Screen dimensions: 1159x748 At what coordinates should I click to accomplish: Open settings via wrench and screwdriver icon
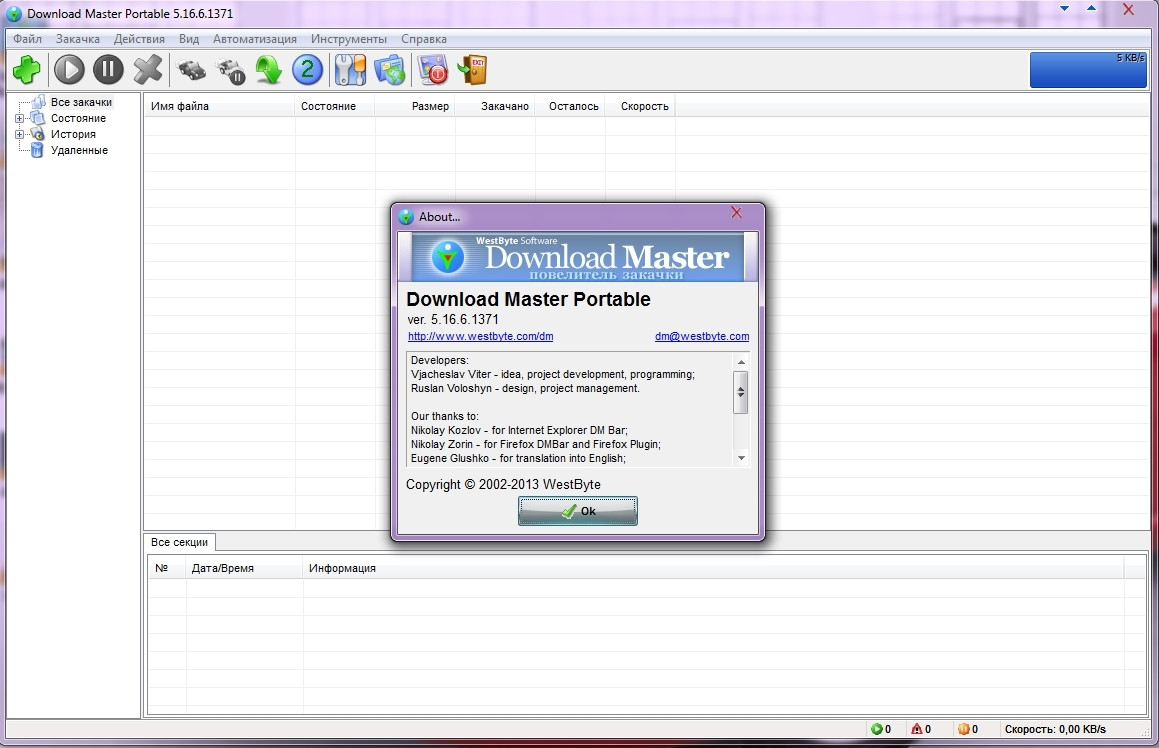pos(350,70)
